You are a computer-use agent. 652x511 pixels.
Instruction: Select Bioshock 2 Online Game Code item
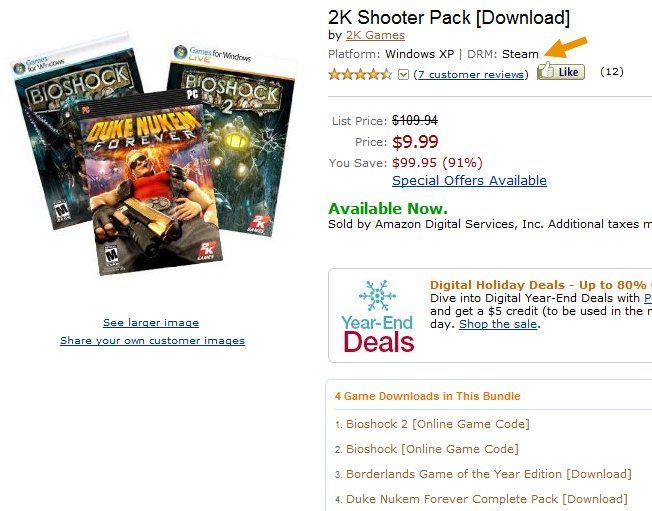pos(437,424)
